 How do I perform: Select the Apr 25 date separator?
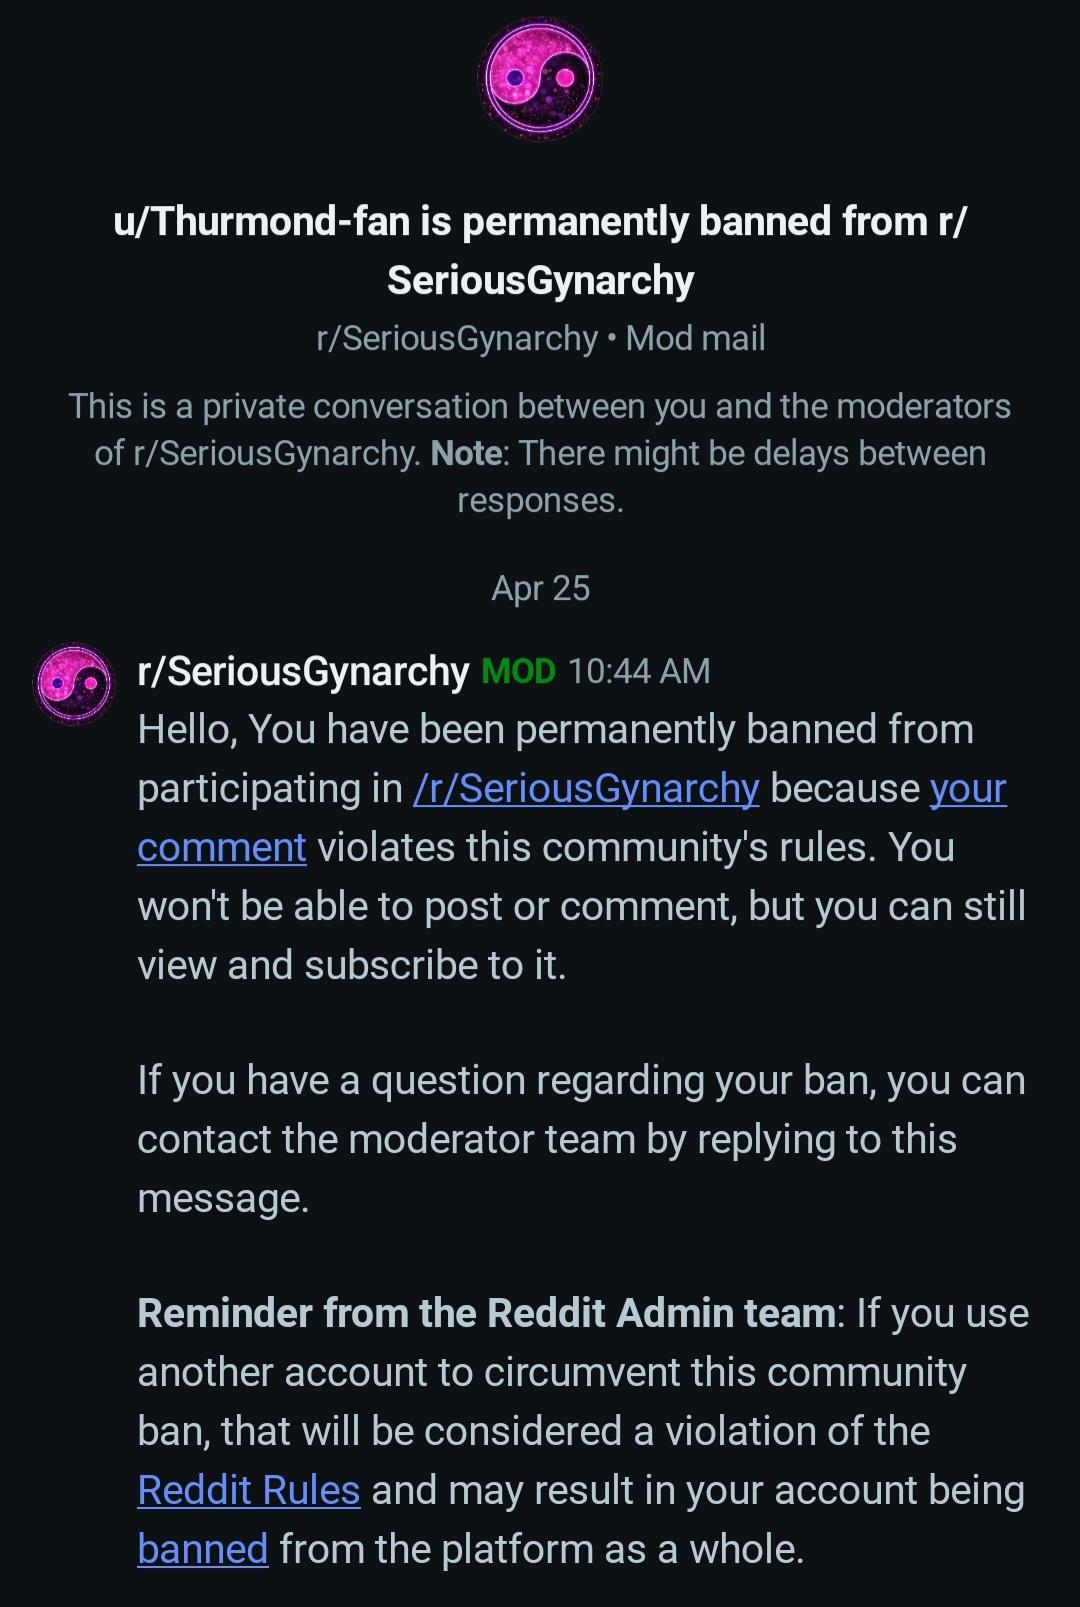(540, 588)
